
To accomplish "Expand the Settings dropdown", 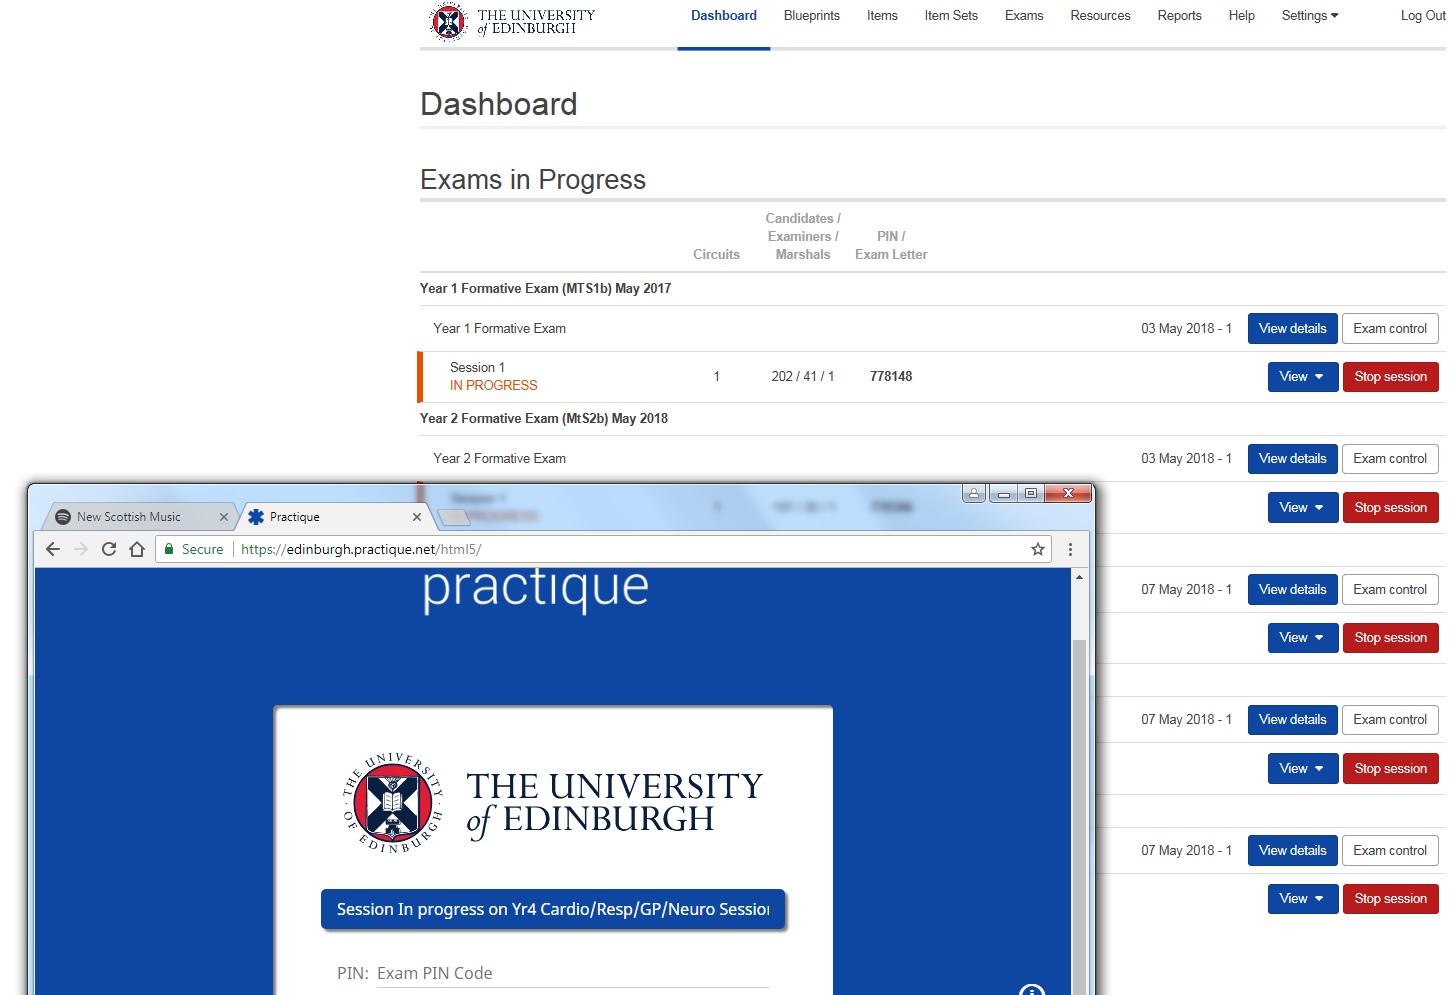I will click(1310, 16).
